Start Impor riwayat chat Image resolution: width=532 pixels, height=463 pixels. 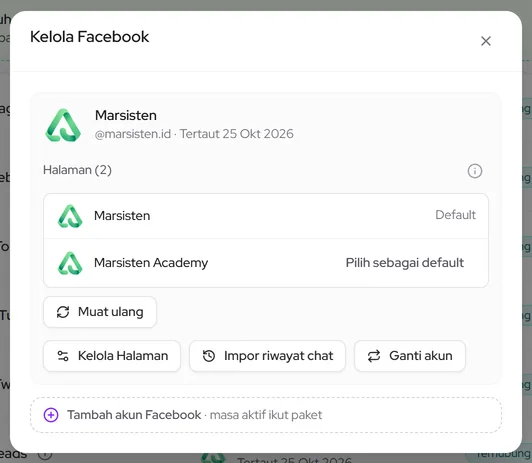(x=267, y=356)
